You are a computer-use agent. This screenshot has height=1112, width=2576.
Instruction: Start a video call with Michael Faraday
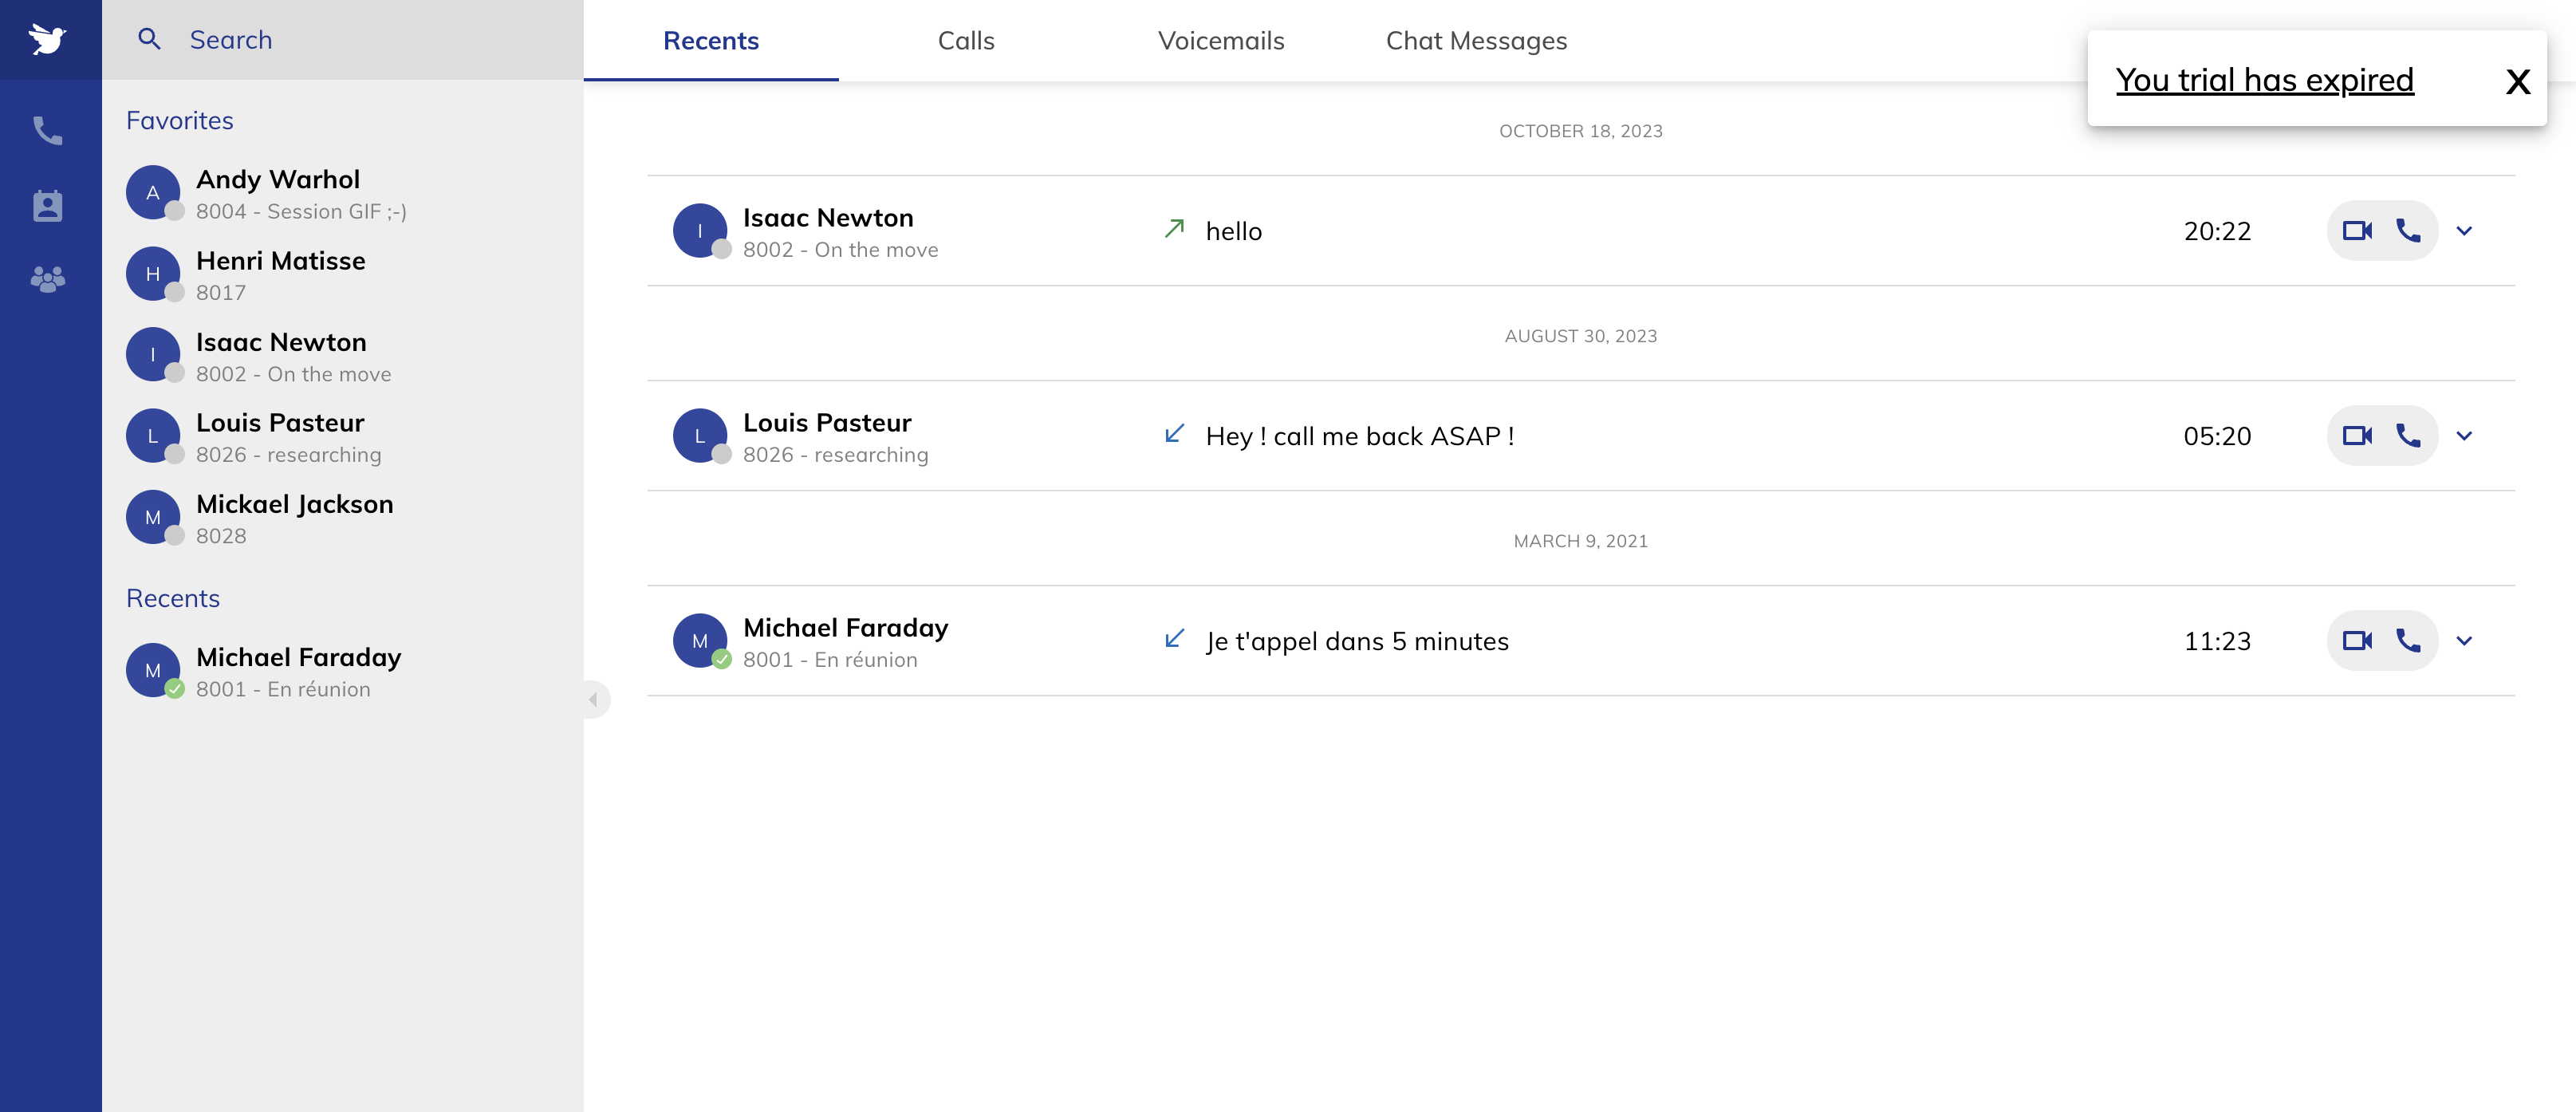[2357, 641]
